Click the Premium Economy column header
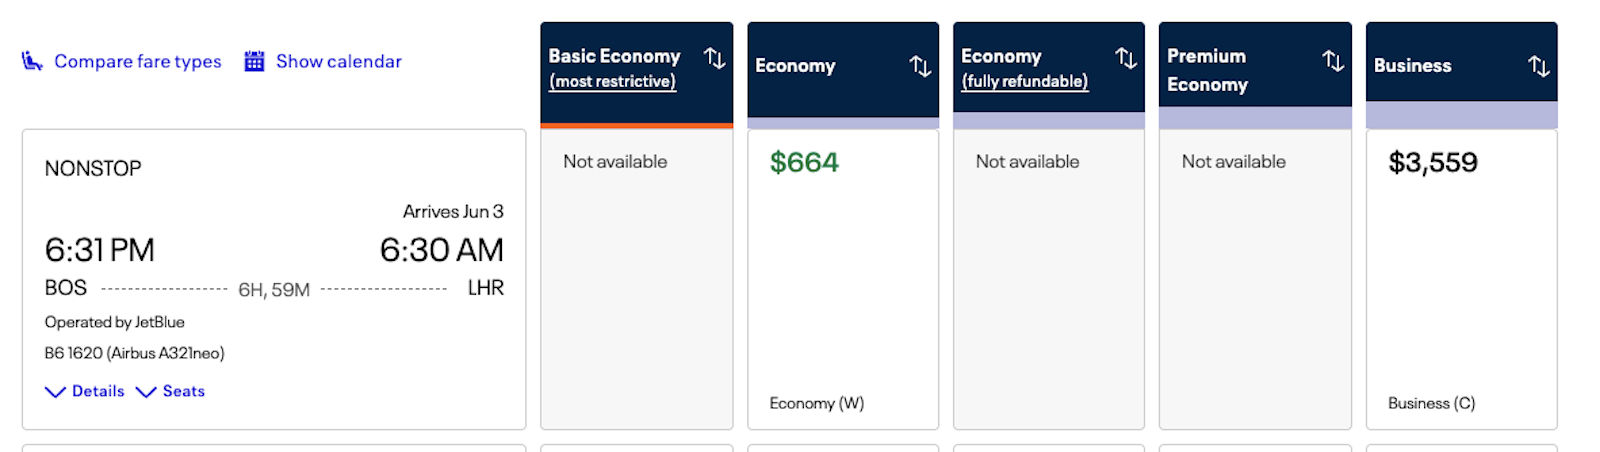1600x452 pixels. click(1208, 70)
